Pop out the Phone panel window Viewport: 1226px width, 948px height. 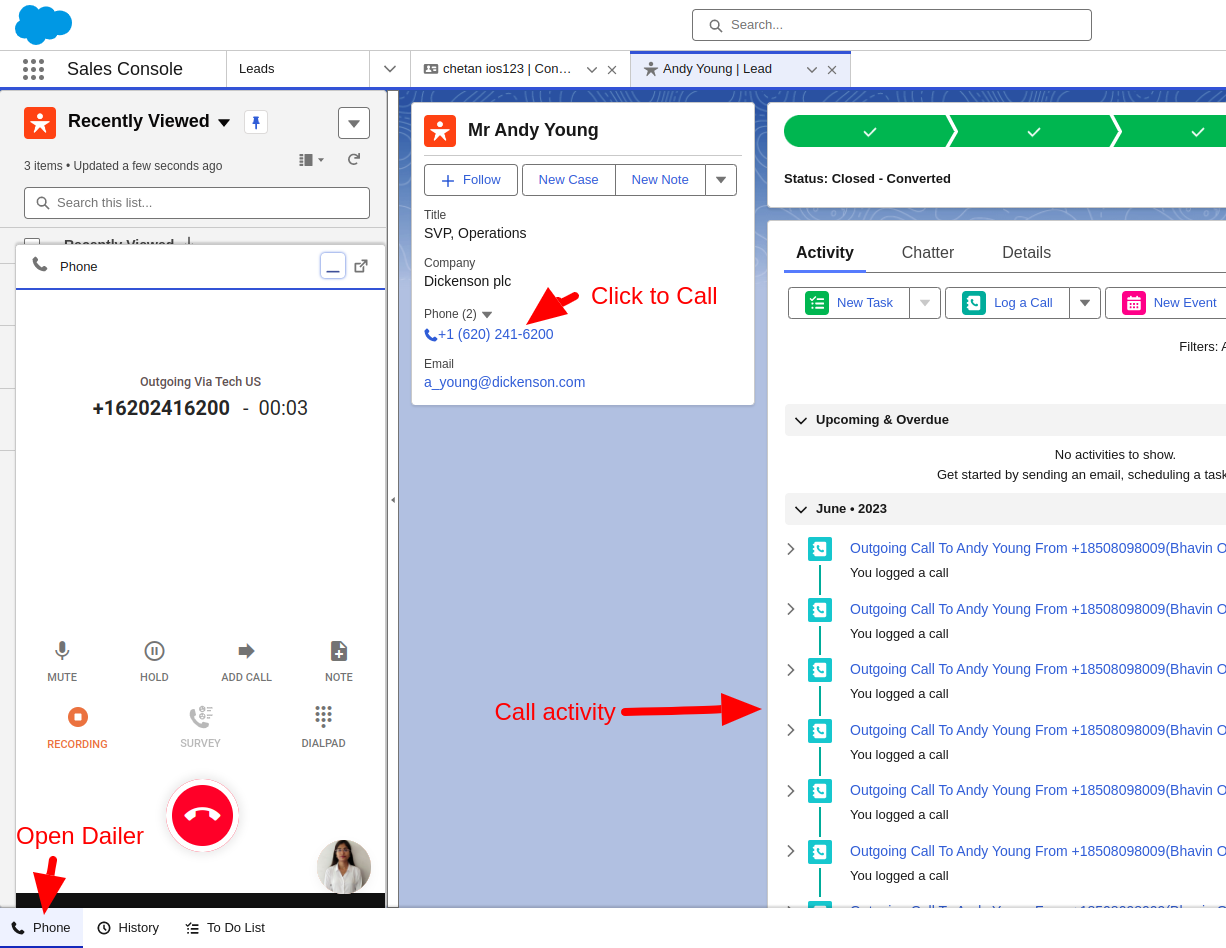point(361,266)
